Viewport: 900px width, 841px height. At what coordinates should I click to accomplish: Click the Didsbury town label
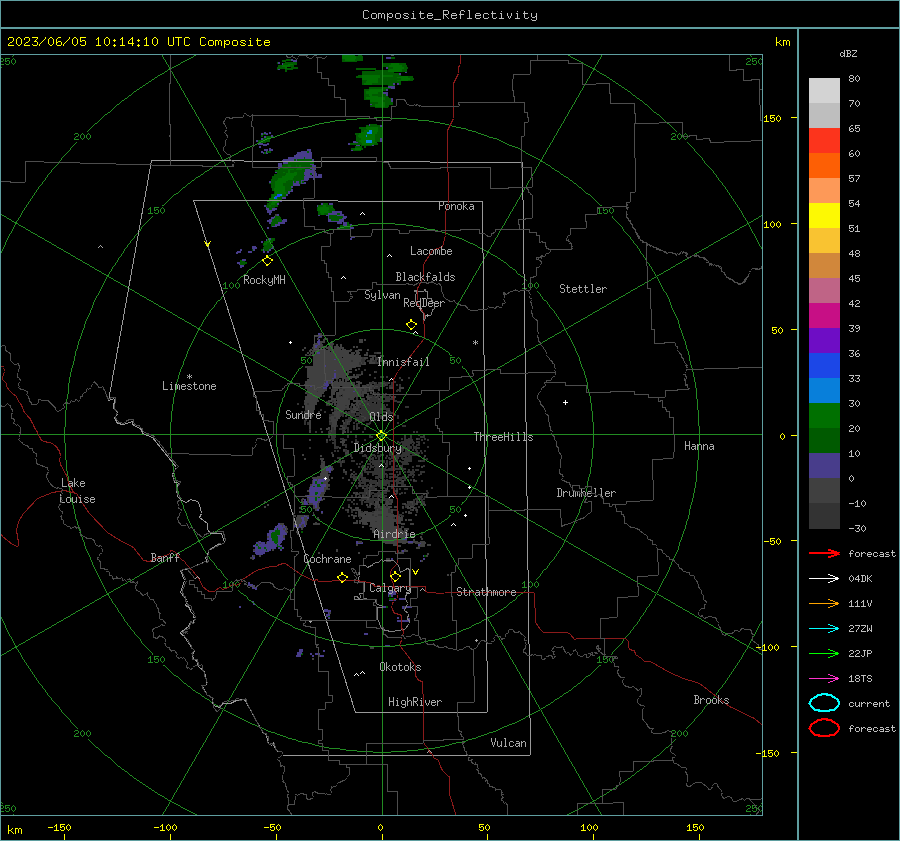coord(377,448)
